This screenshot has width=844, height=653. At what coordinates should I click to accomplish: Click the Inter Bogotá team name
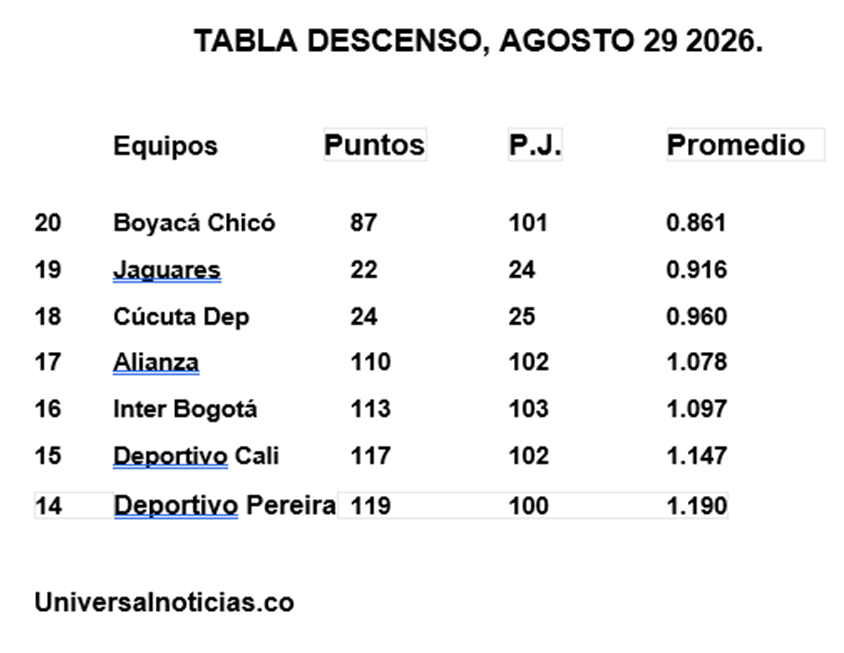(185, 409)
